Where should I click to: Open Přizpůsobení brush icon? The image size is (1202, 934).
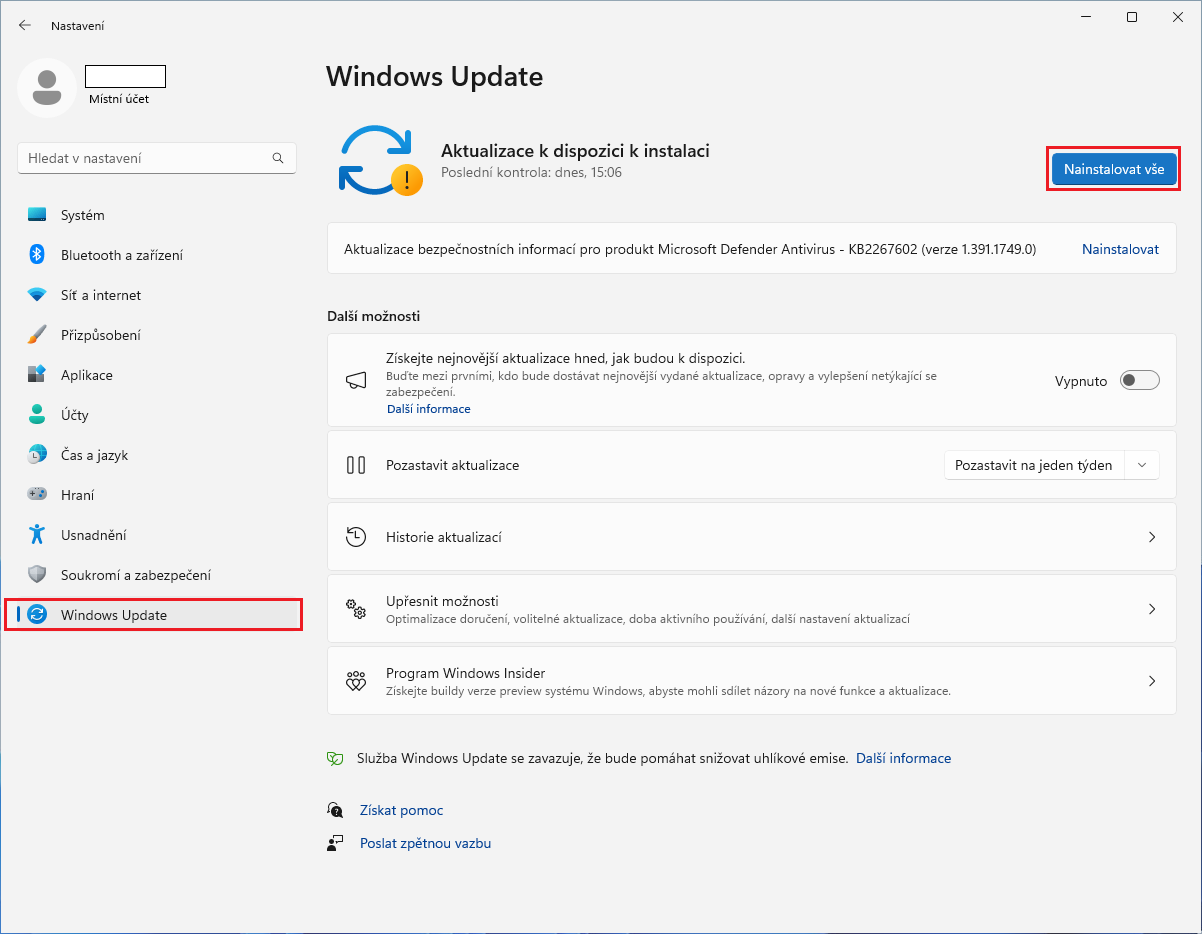click(x=37, y=335)
